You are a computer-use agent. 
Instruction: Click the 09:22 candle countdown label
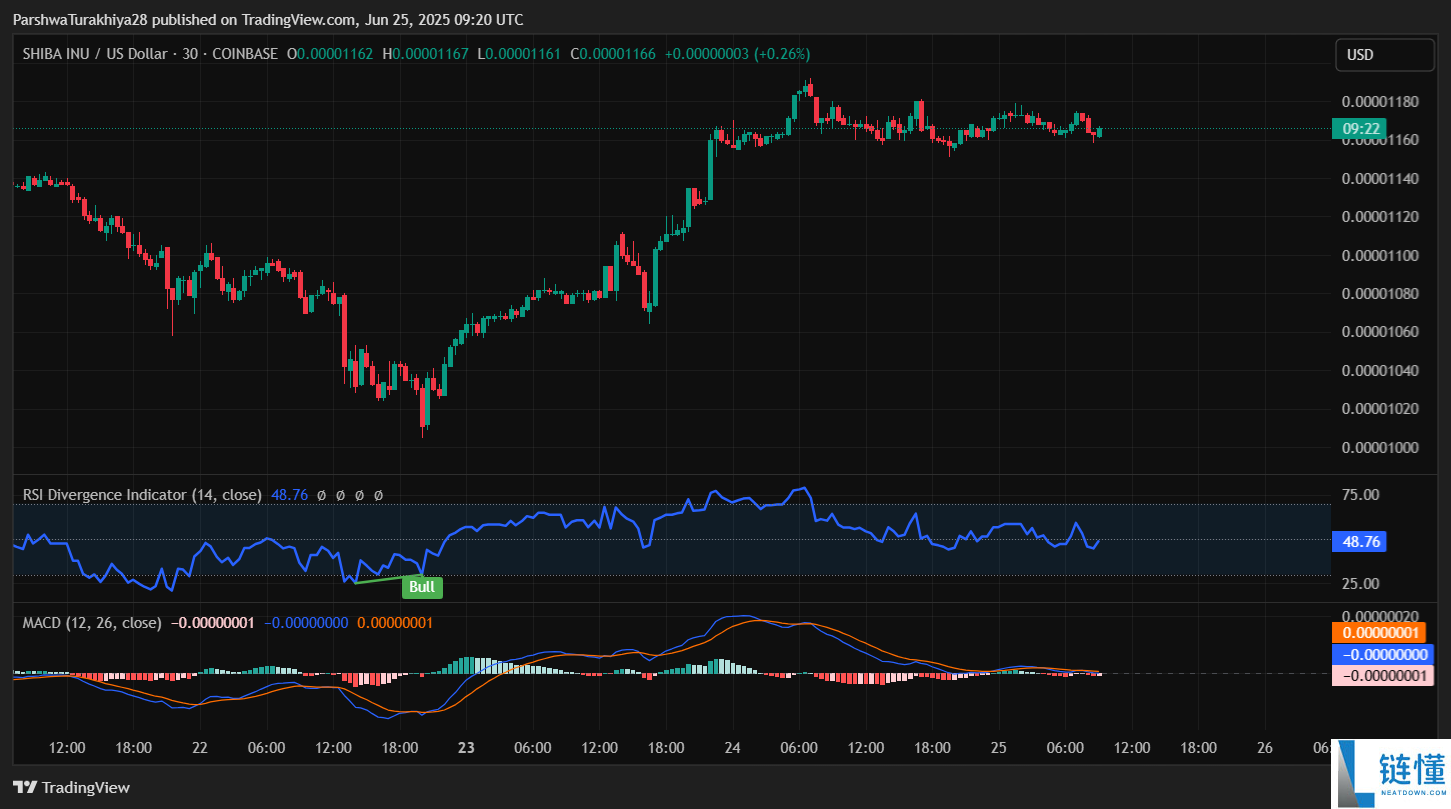(x=1360, y=128)
